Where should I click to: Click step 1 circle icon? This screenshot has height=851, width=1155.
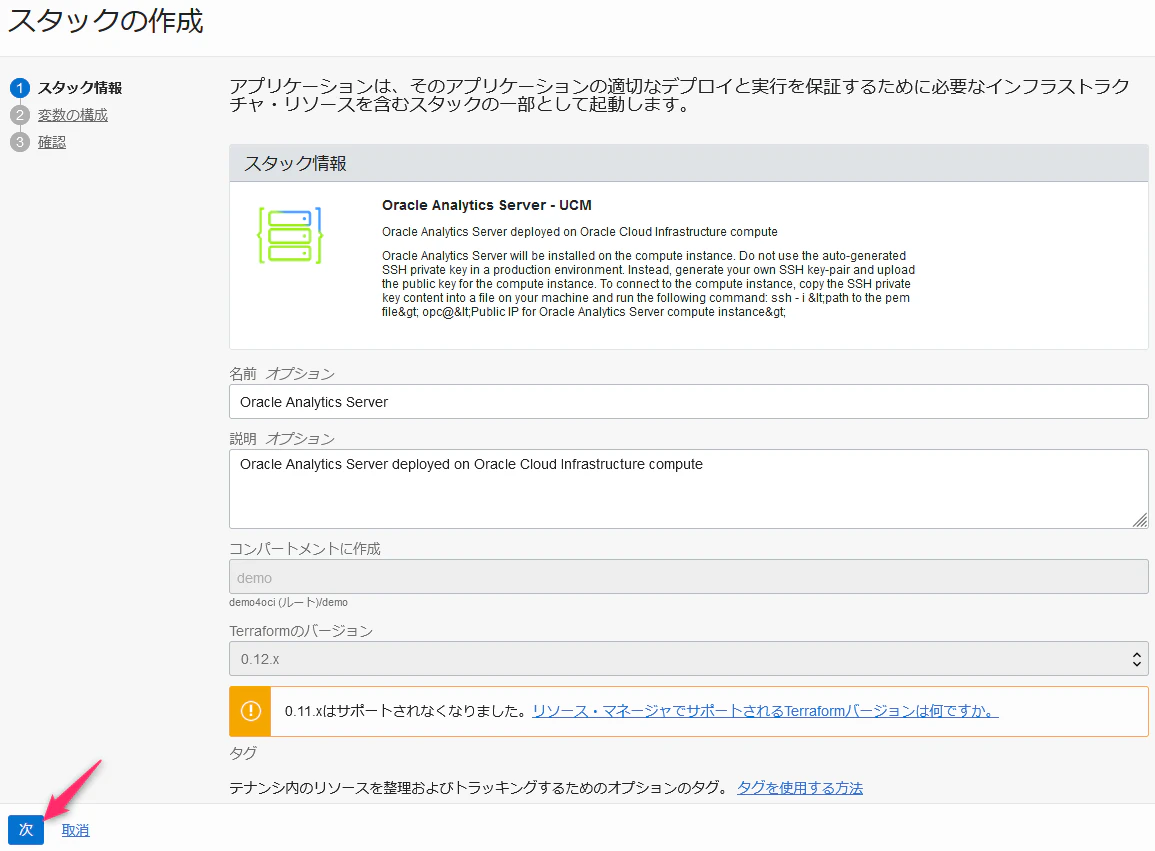pos(20,88)
